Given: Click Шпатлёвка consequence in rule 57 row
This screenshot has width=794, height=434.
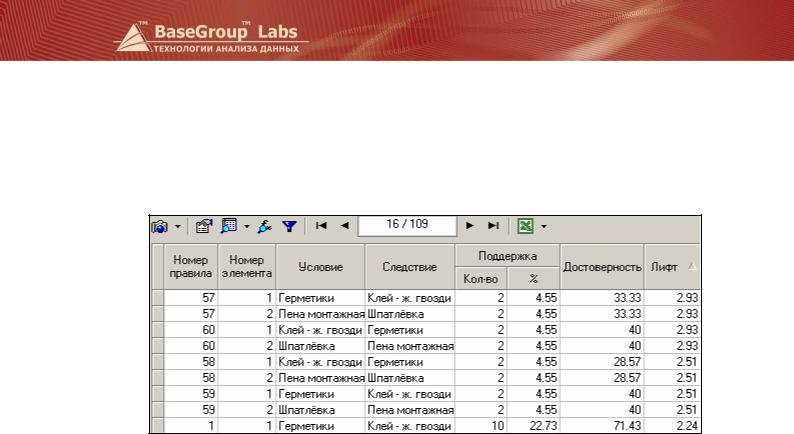Looking at the screenshot, I should [410, 314].
